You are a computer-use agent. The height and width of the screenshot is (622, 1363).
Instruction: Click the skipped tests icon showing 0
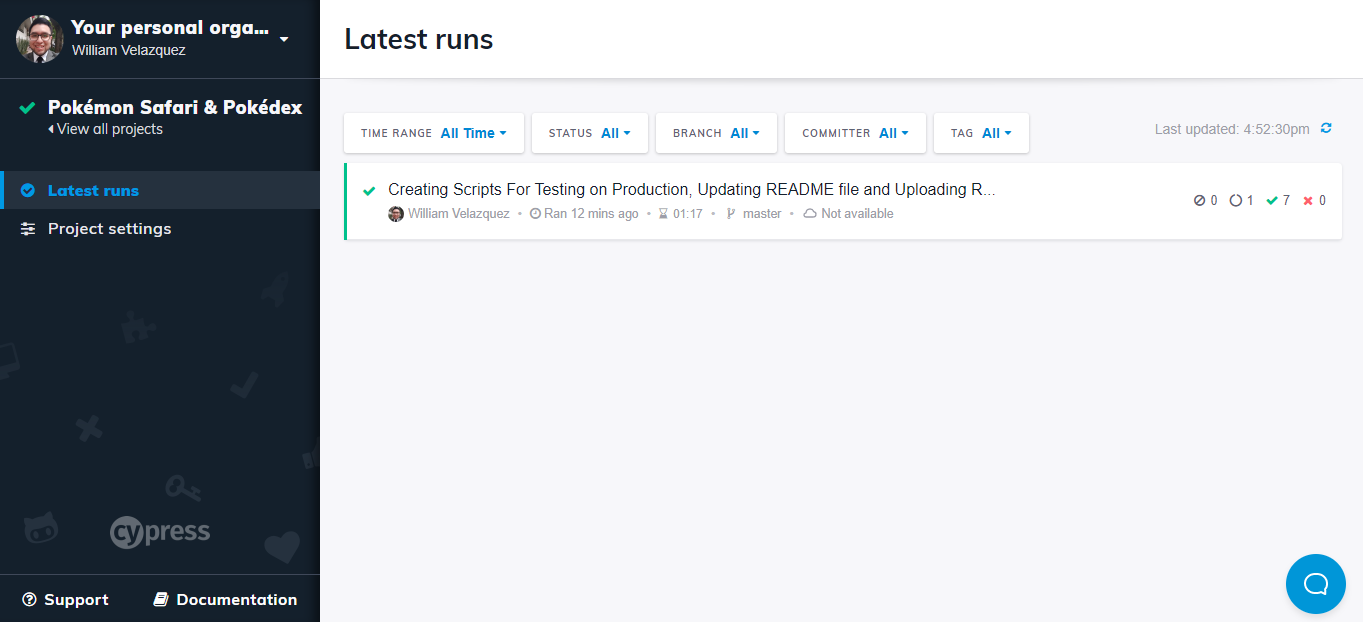(x=1200, y=200)
